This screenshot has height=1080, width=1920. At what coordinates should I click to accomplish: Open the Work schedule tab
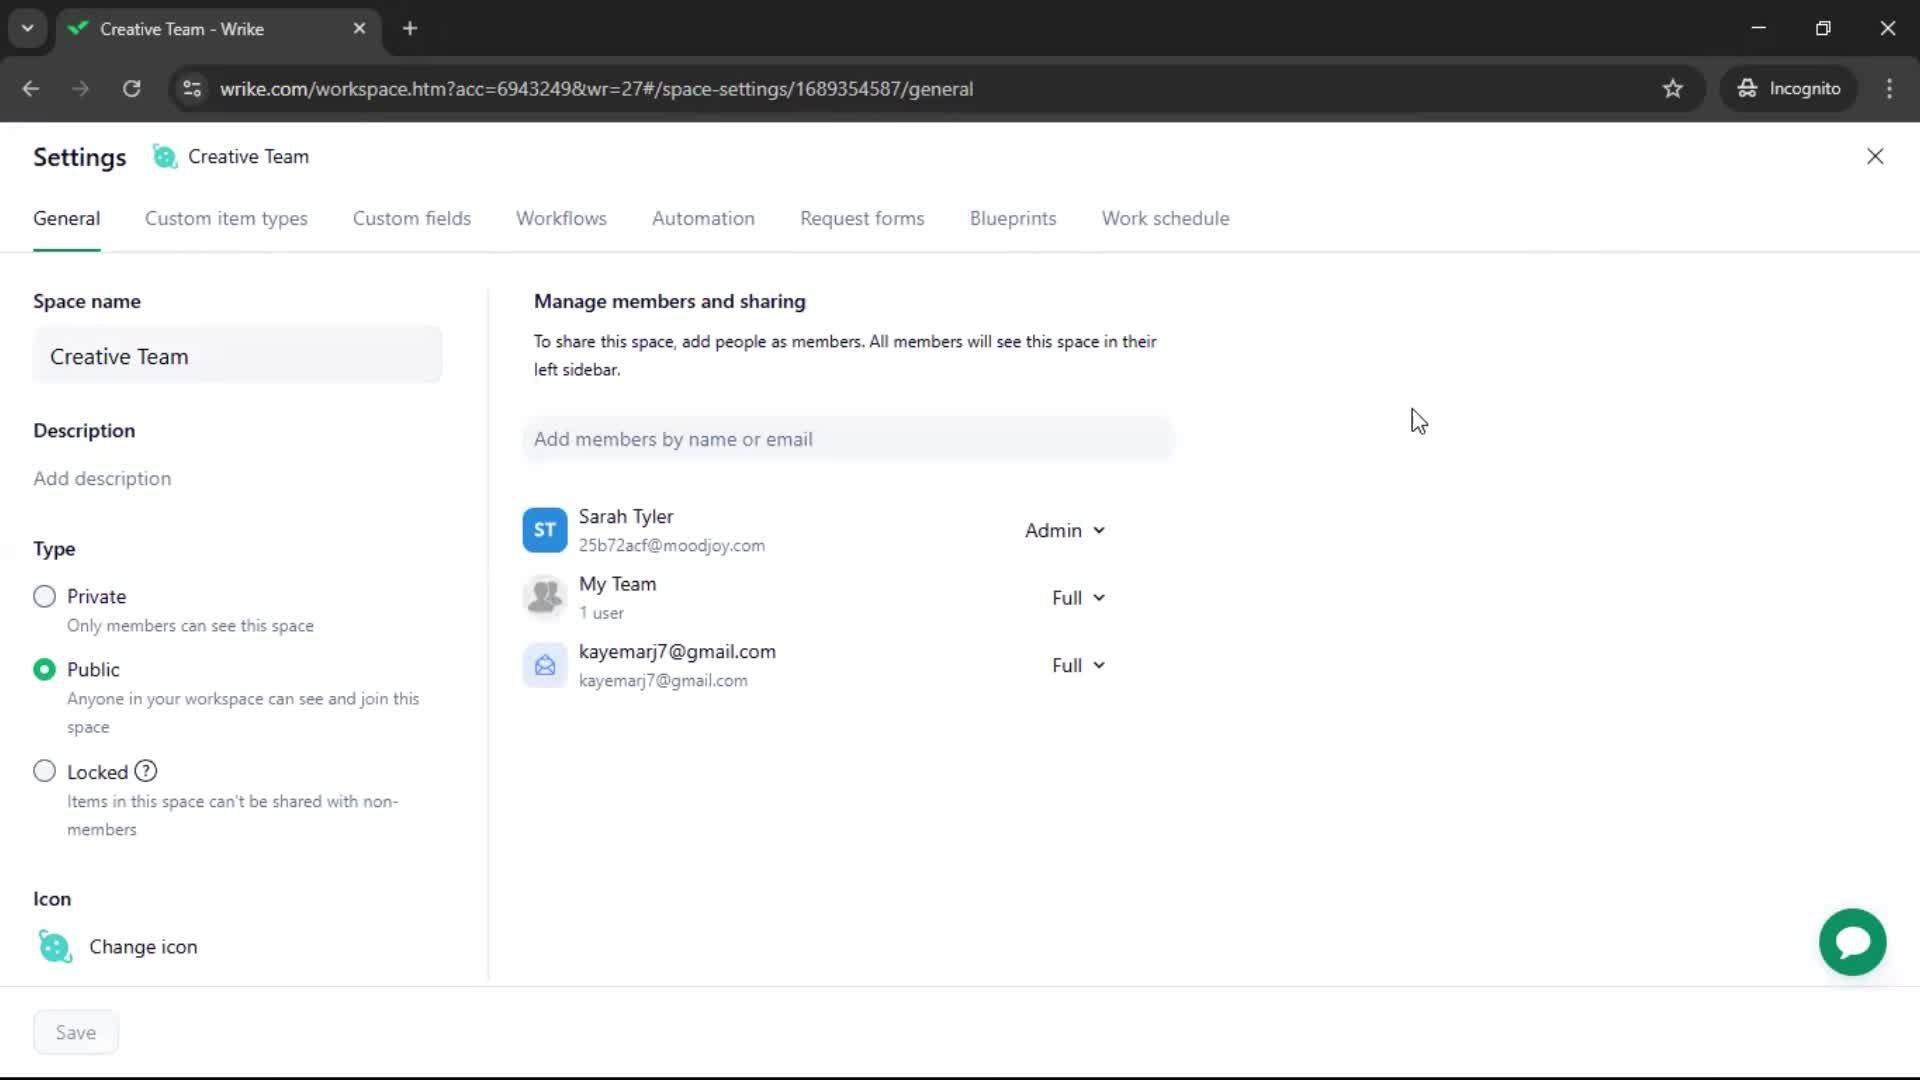pyautogui.click(x=1165, y=218)
